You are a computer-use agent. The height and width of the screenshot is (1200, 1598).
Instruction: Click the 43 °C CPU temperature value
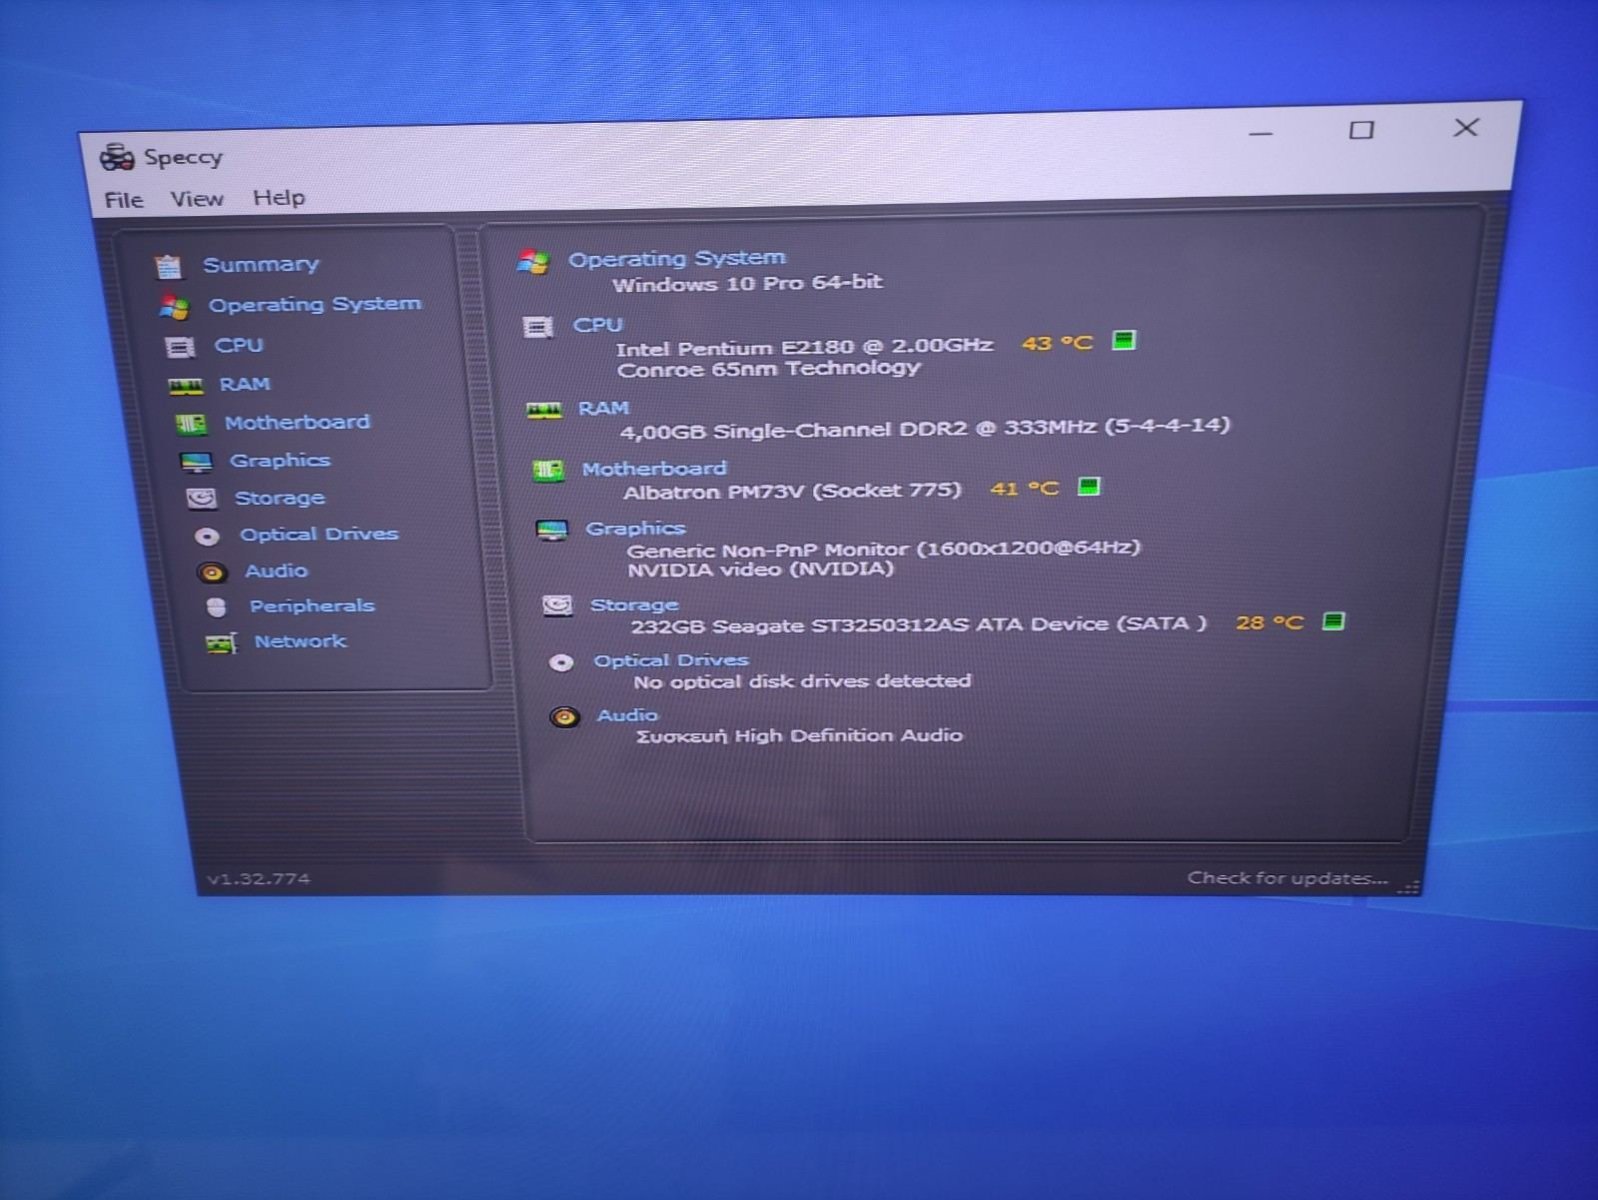coord(1057,343)
